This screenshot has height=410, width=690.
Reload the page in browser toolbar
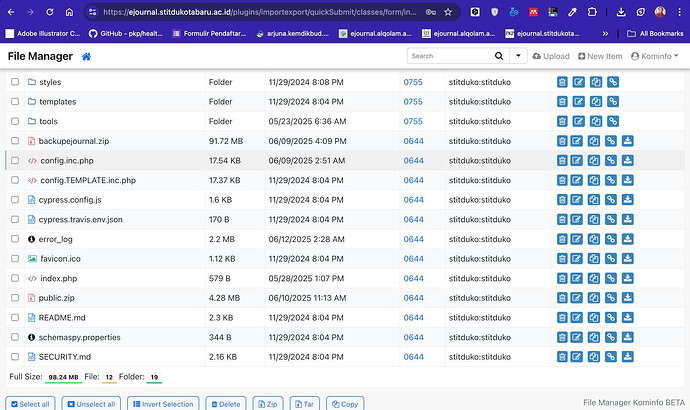coord(50,12)
